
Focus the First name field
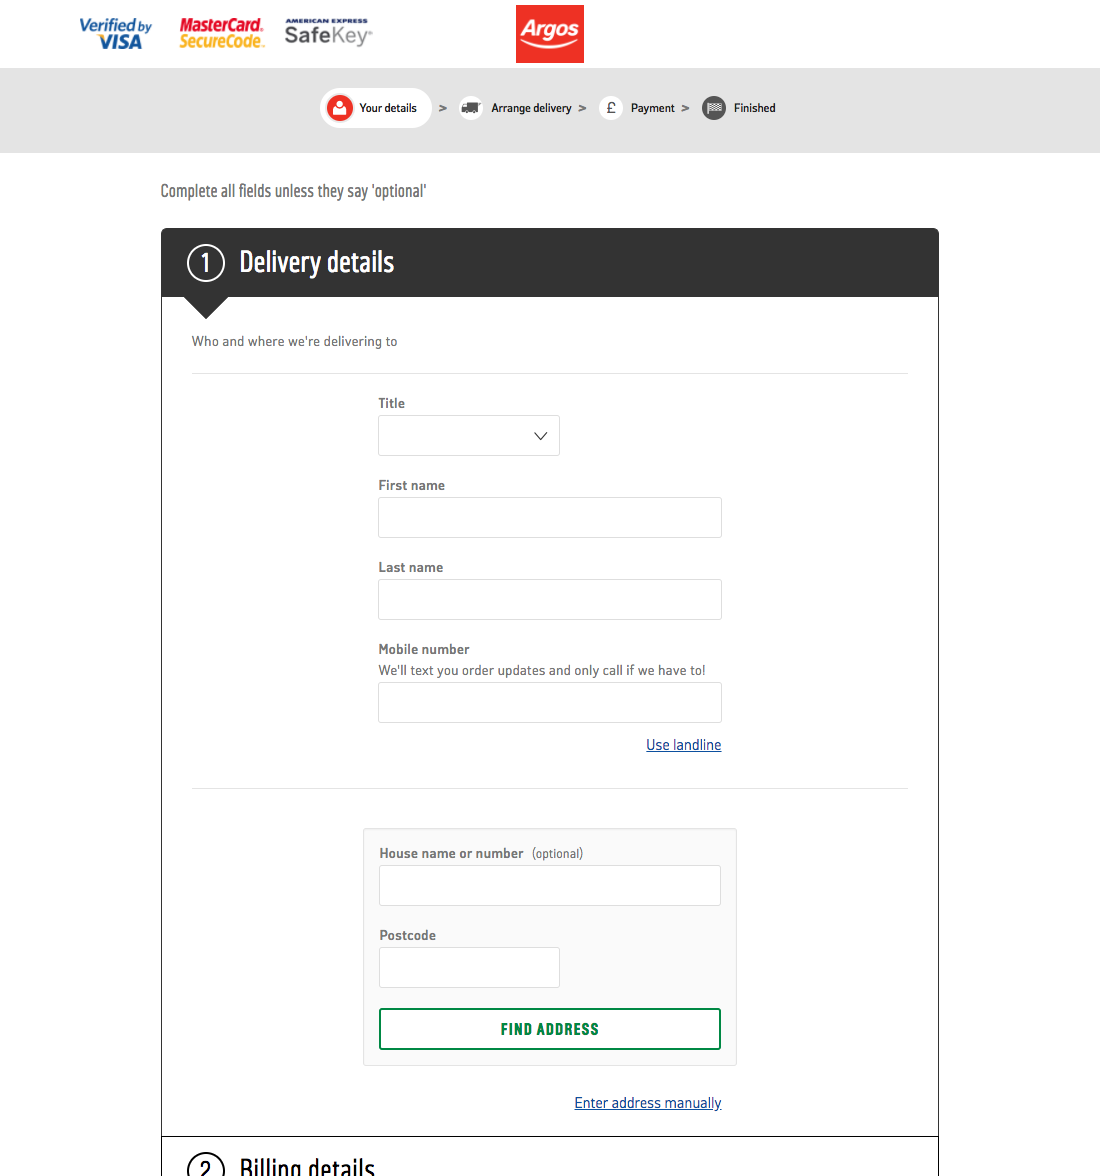click(549, 518)
